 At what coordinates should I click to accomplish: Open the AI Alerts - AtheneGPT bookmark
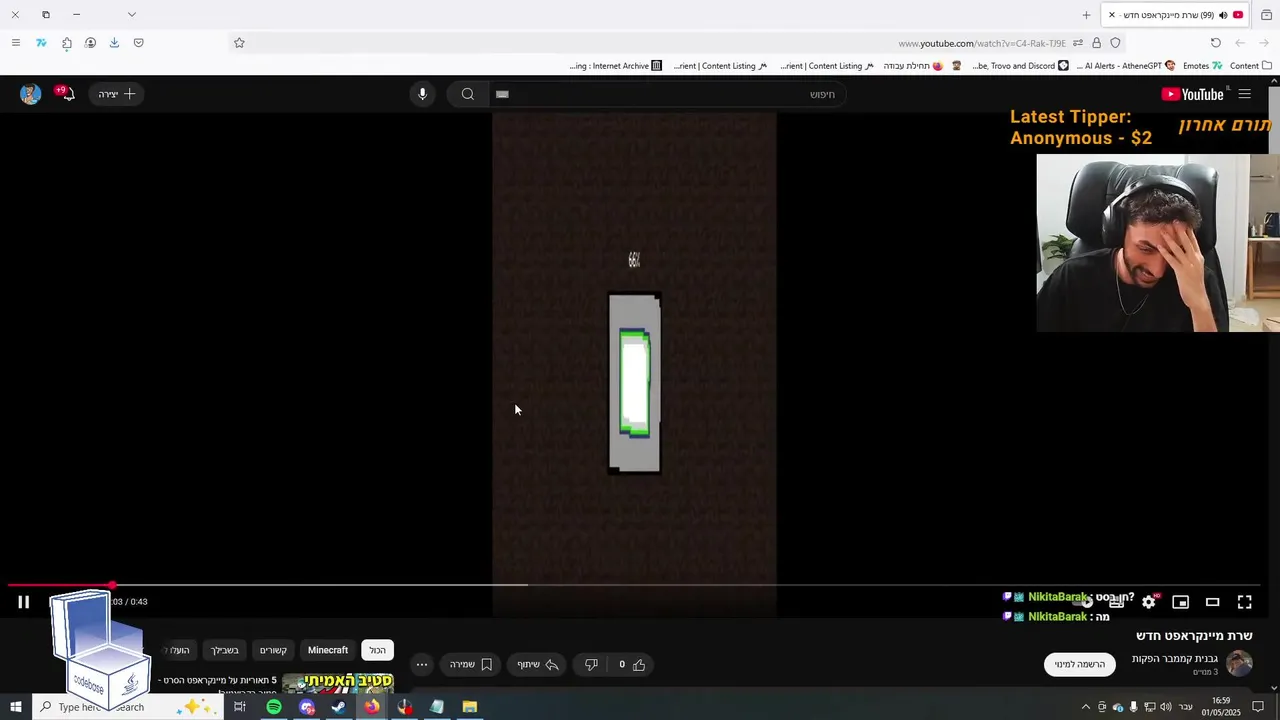(1125, 66)
